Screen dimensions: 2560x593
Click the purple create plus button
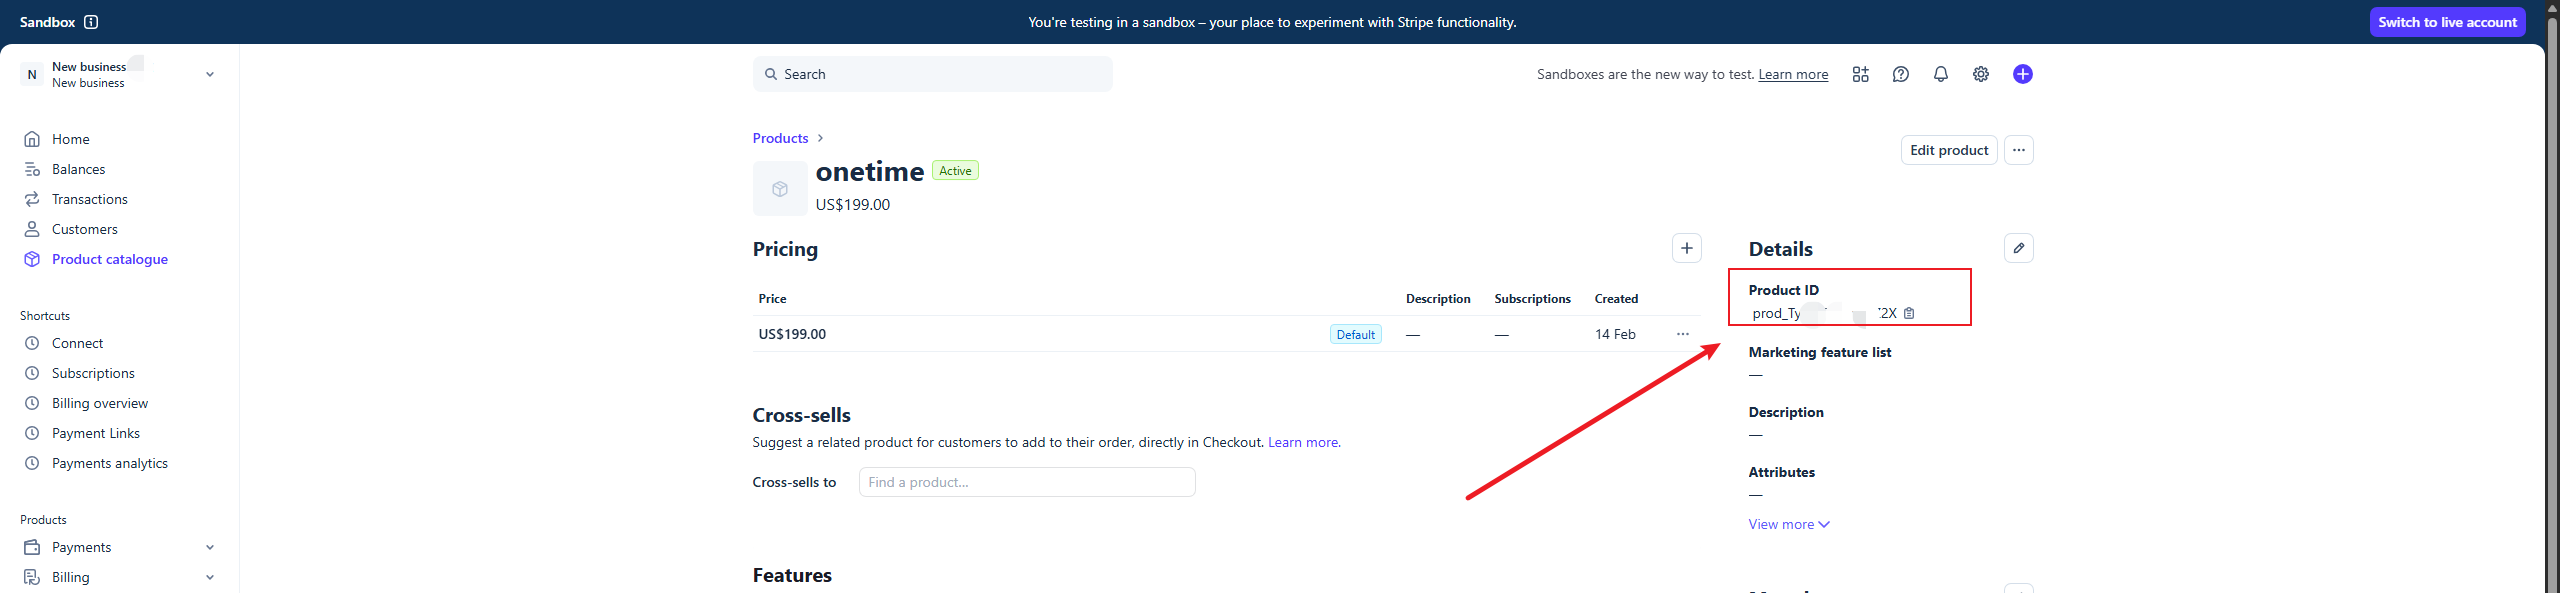click(x=2022, y=74)
